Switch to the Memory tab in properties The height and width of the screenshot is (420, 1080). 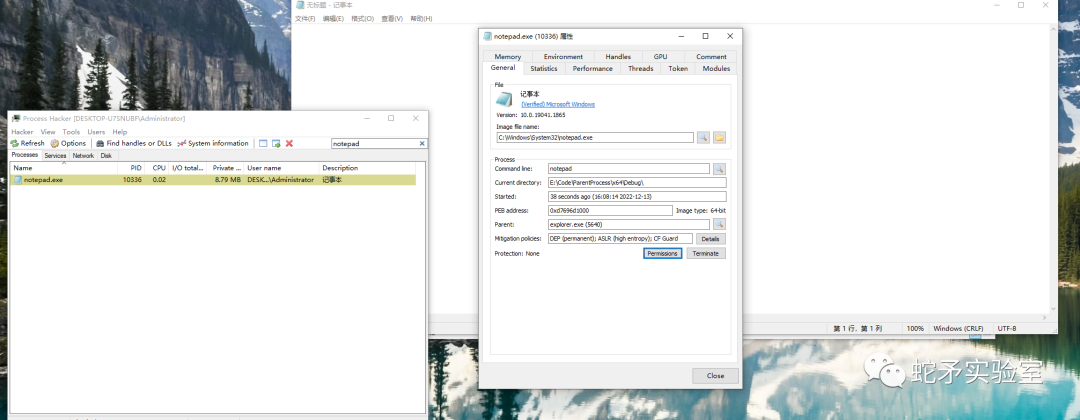508,56
